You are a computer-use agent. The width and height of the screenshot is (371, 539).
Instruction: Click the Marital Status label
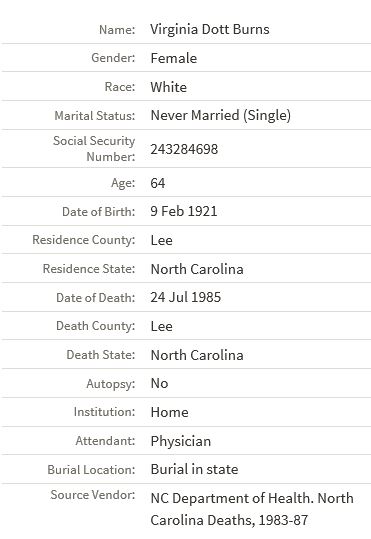coord(95,116)
